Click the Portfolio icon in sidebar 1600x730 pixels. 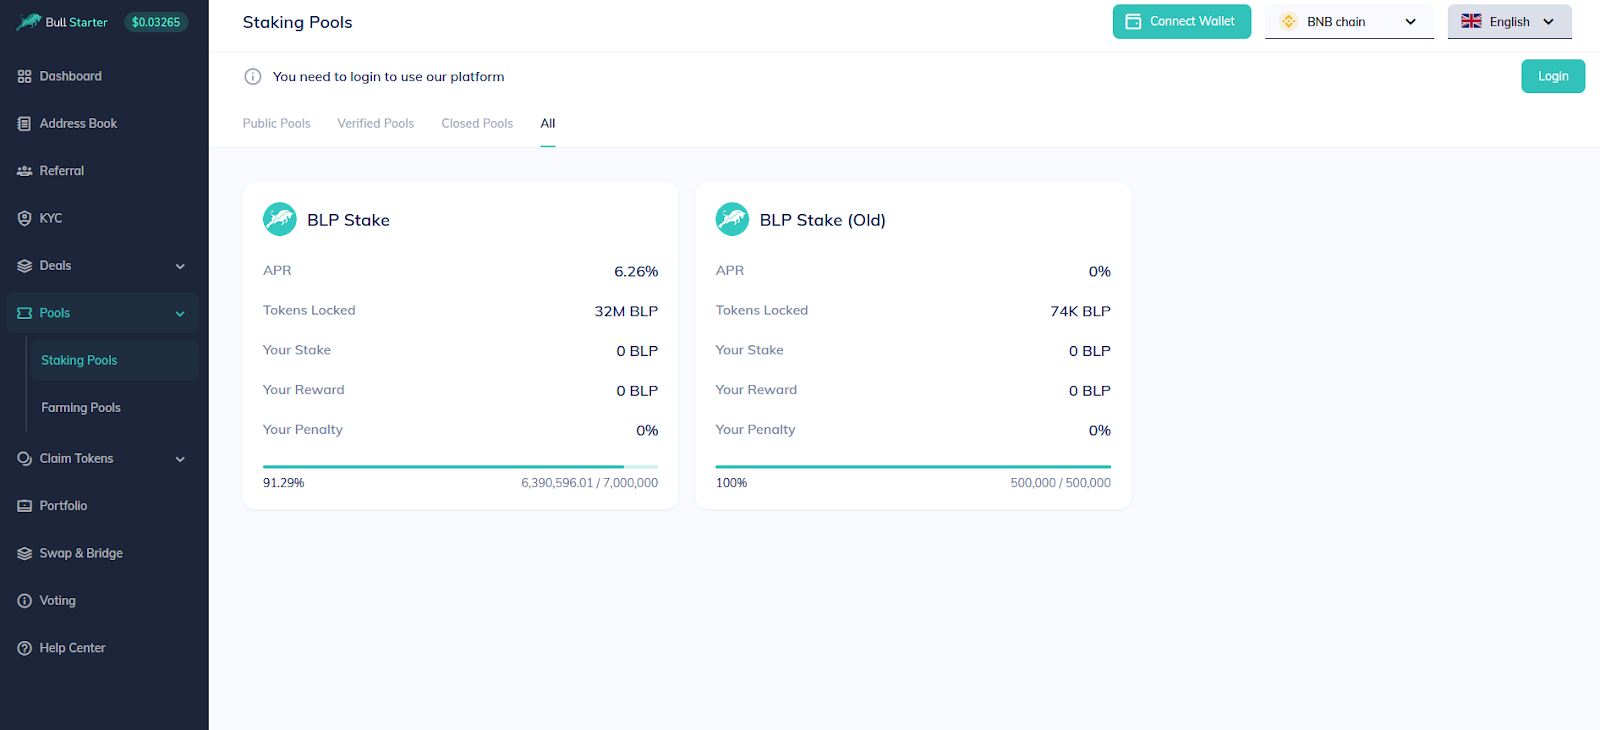point(25,506)
